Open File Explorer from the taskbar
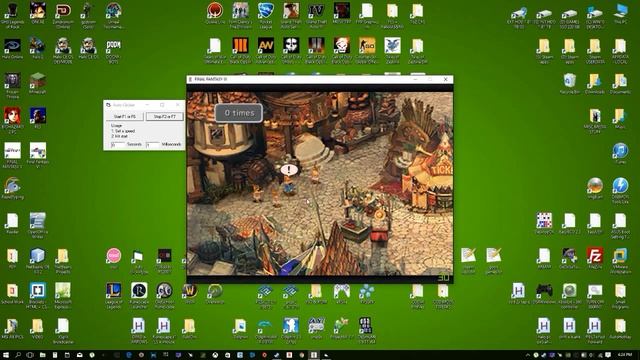Image resolution: width=640 pixels, height=360 pixels. coord(42,355)
